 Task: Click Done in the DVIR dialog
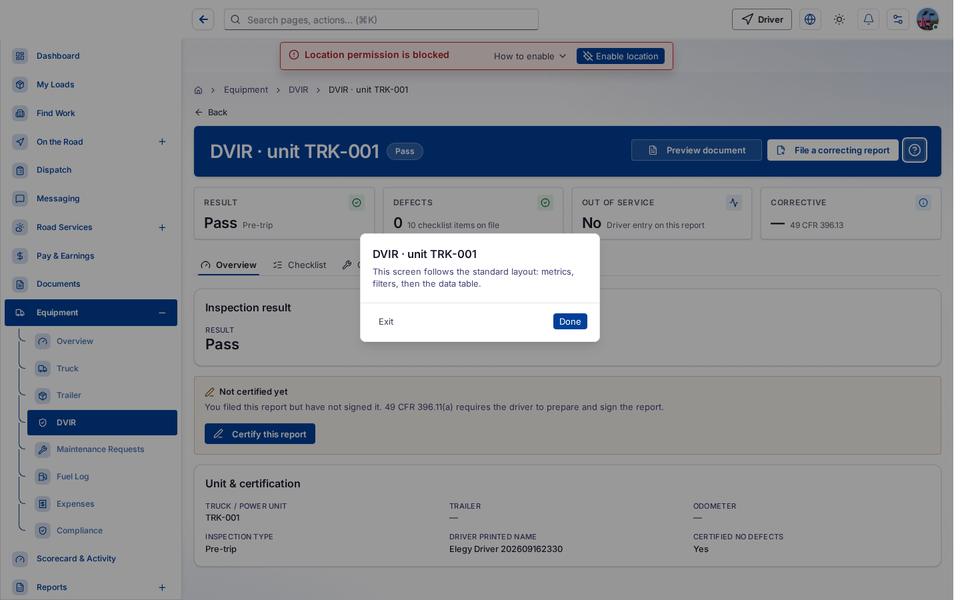coord(570,321)
